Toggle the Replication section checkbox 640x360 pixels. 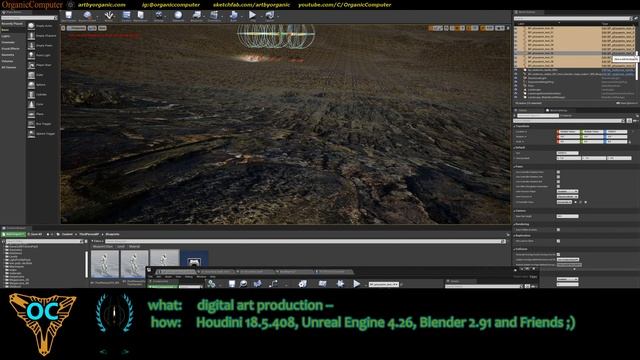pos(558,241)
